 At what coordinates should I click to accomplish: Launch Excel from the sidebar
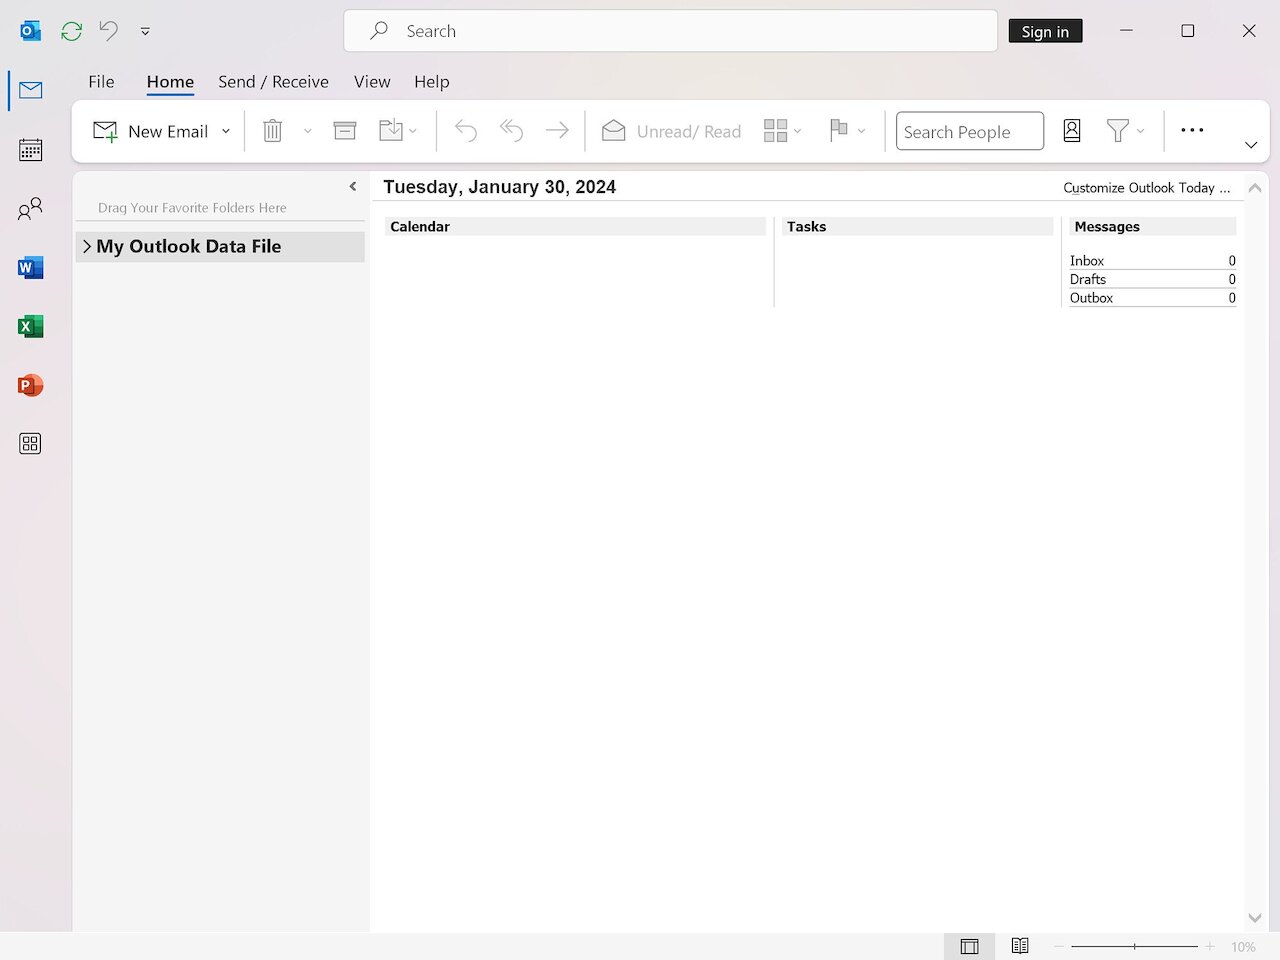pos(30,326)
